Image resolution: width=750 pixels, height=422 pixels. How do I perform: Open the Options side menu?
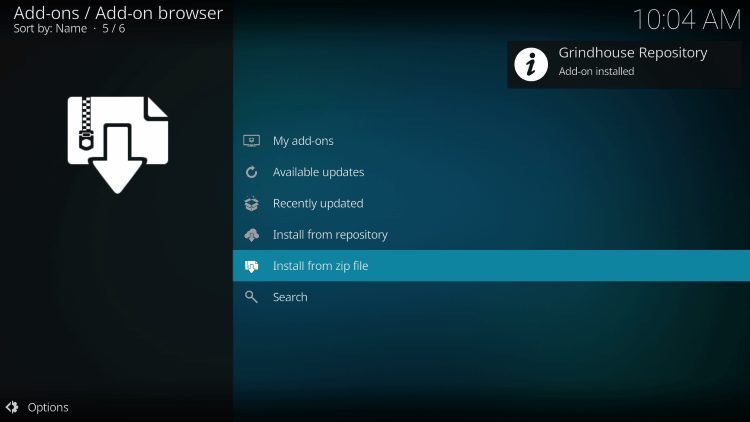(37, 407)
